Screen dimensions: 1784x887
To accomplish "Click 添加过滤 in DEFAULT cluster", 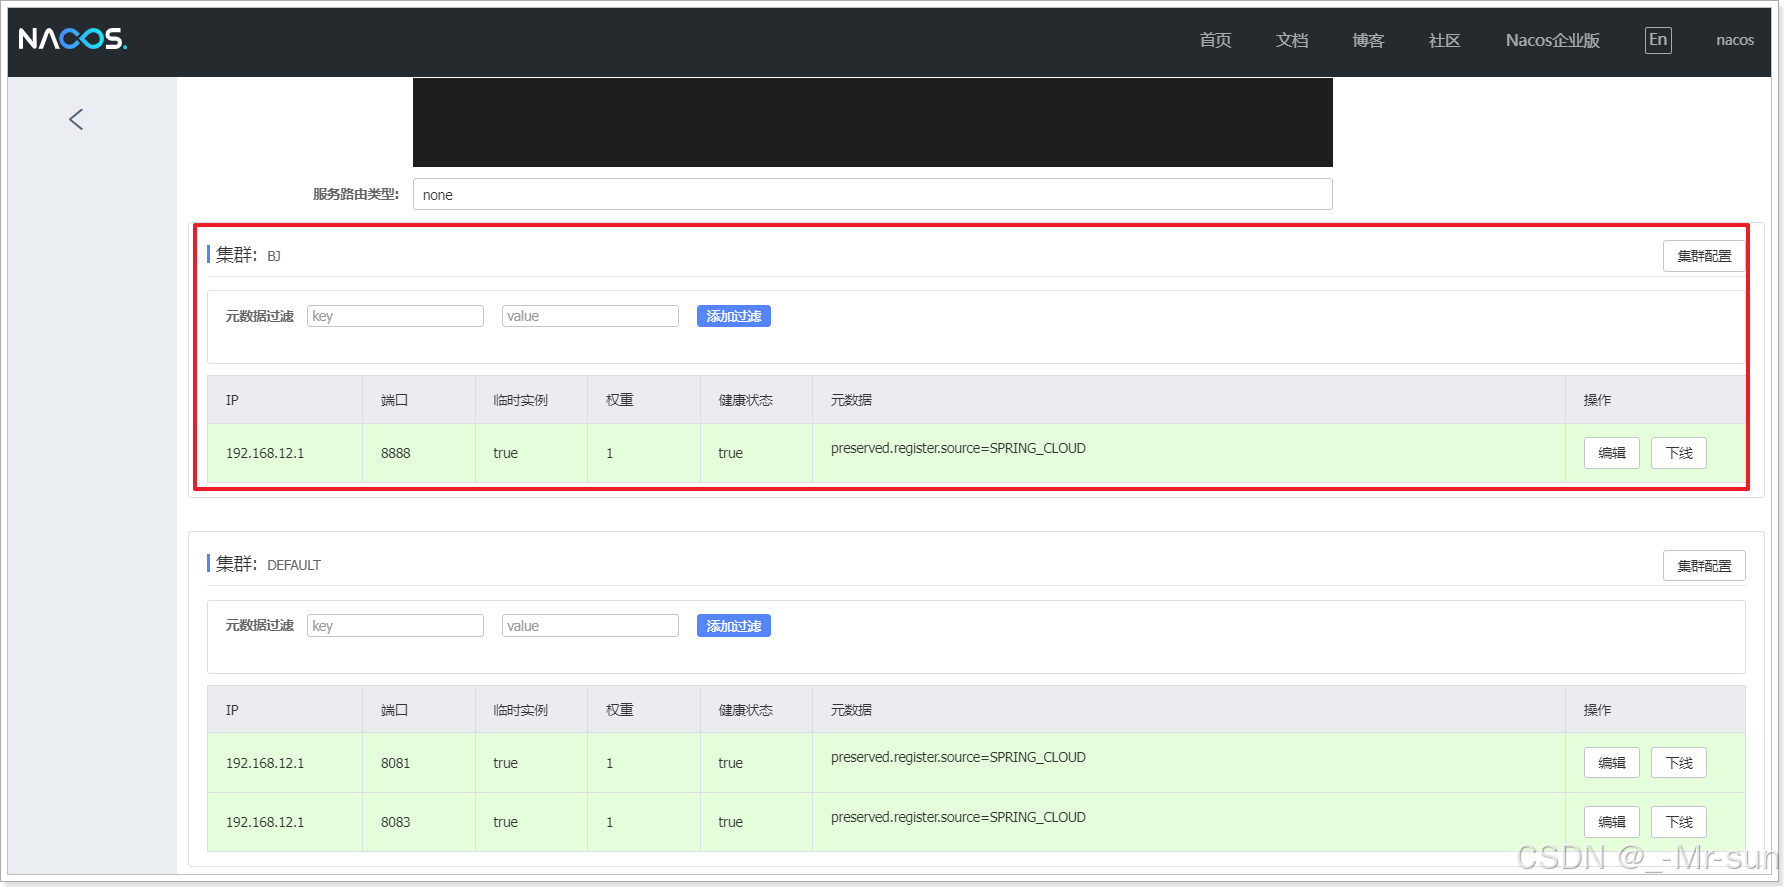I will (734, 626).
